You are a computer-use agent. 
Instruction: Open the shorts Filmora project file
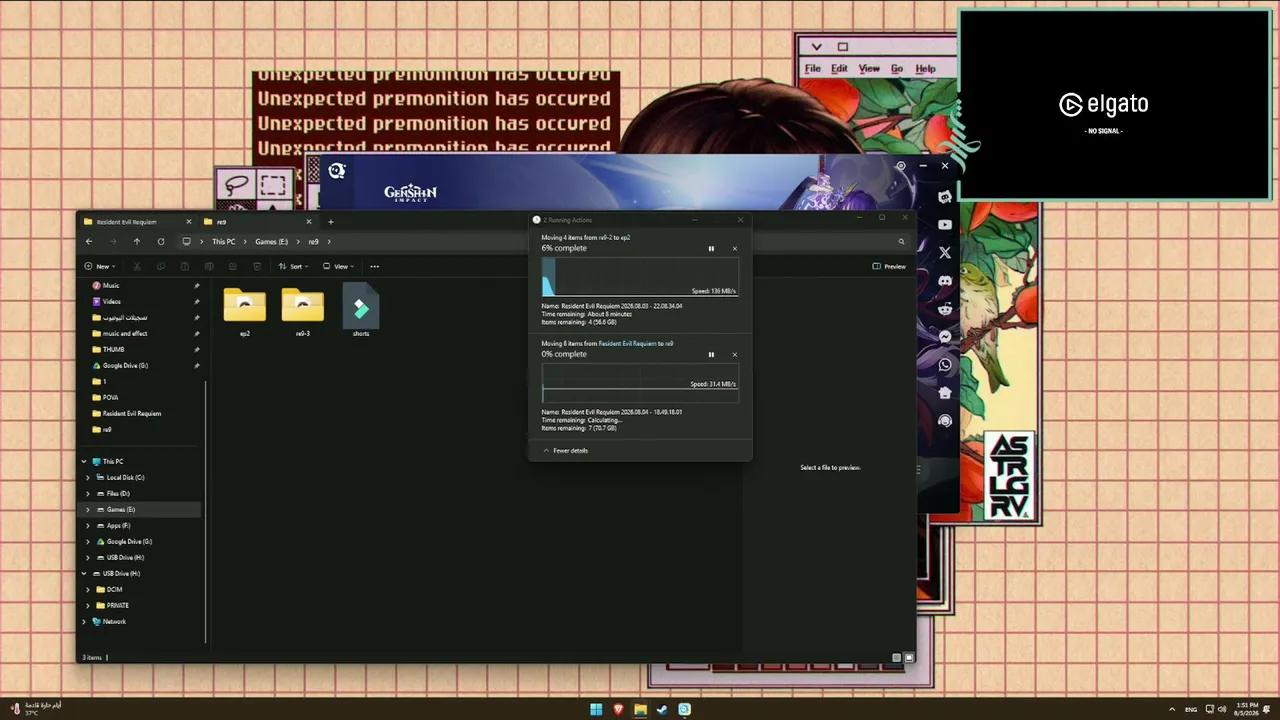361,310
